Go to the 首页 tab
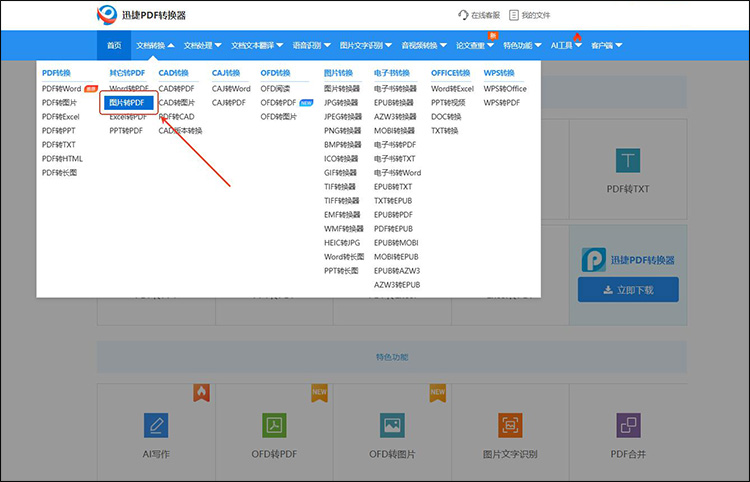 click(114, 45)
